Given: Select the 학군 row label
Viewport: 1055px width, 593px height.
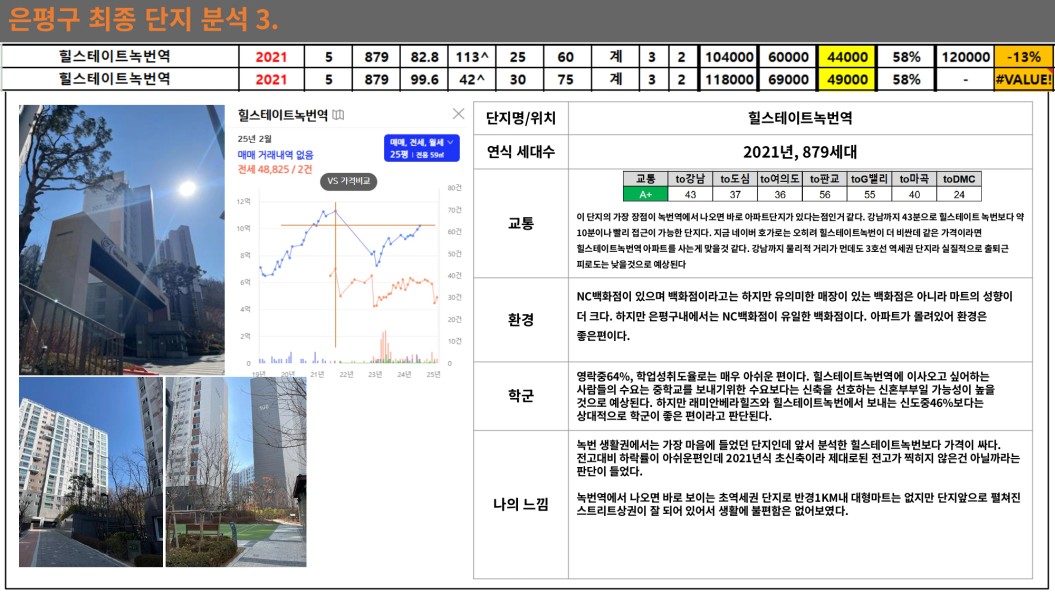Looking at the screenshot, I should point(521,396).
